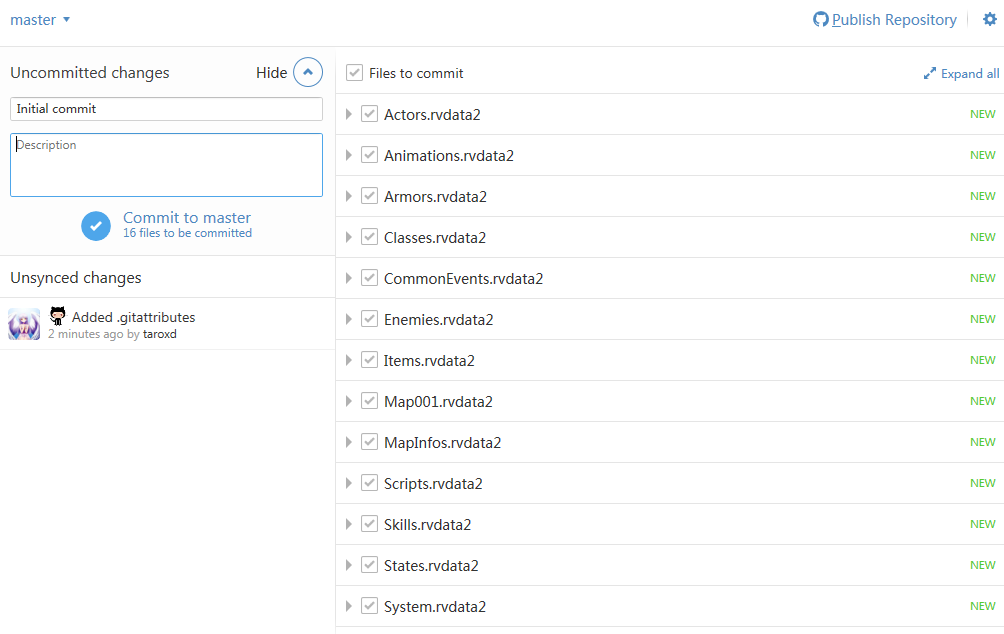
Task: Expand the Map001.rvdata2 diff
Action: 348,401
